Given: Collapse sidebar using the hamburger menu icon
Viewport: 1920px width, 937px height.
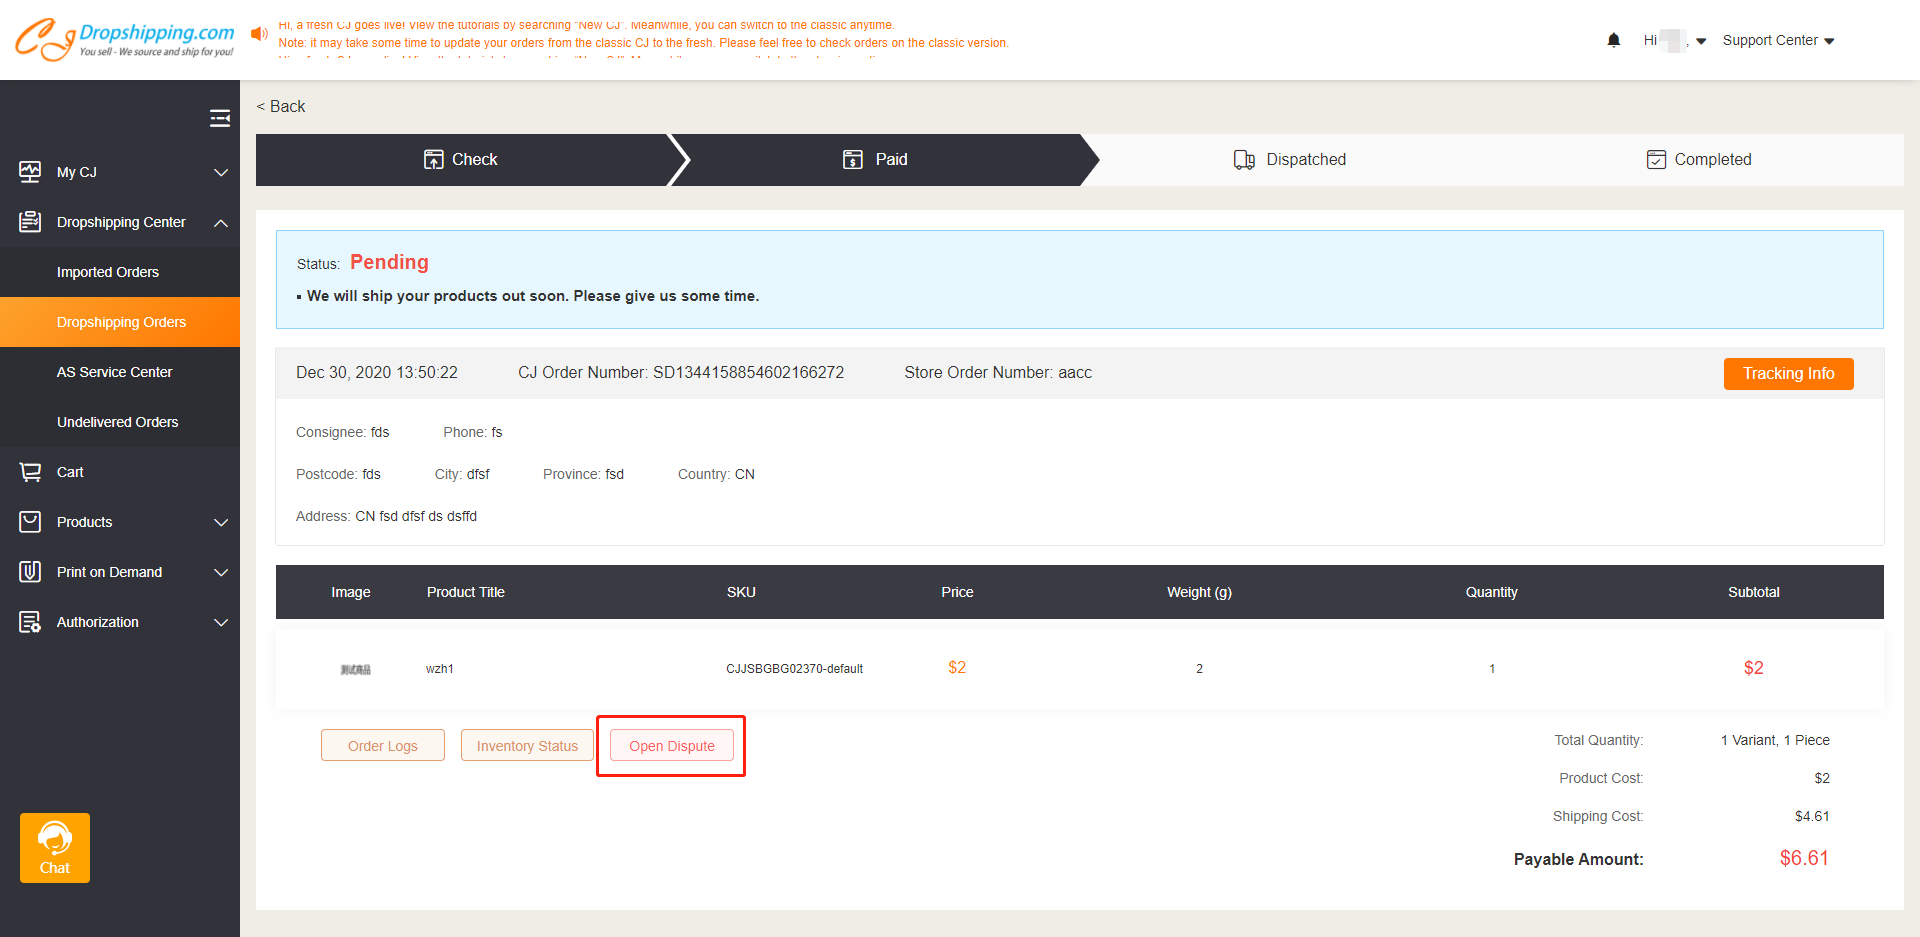Looking at the screenshot, I should point(220,119).
